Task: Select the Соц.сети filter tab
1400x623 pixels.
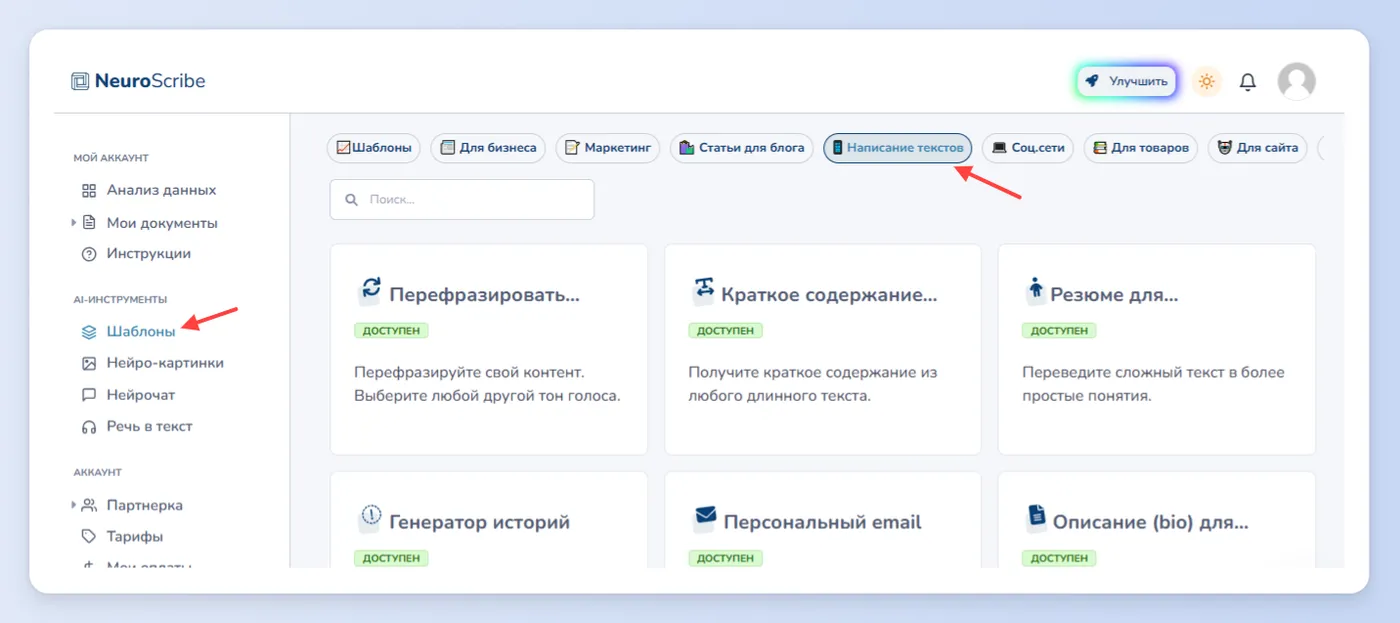Action: coord(1028,148)
